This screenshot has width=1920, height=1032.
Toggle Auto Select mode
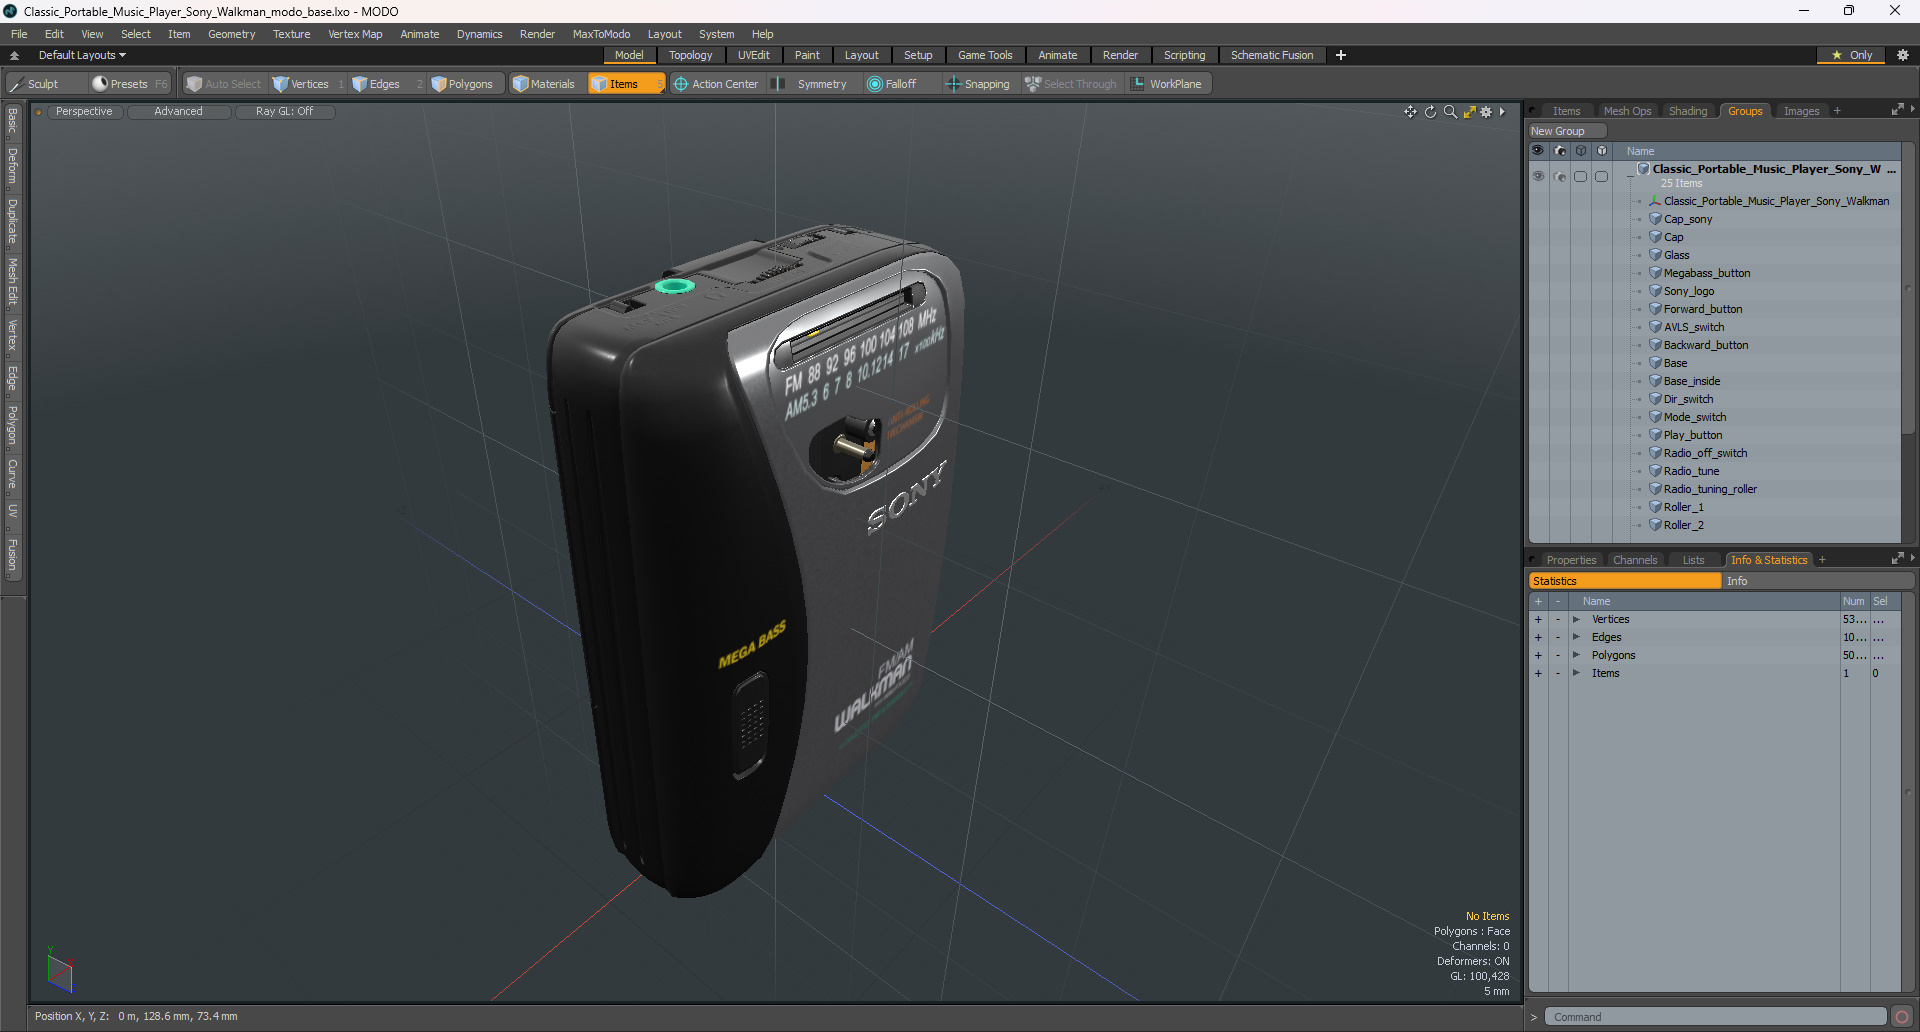pos(223,84)
